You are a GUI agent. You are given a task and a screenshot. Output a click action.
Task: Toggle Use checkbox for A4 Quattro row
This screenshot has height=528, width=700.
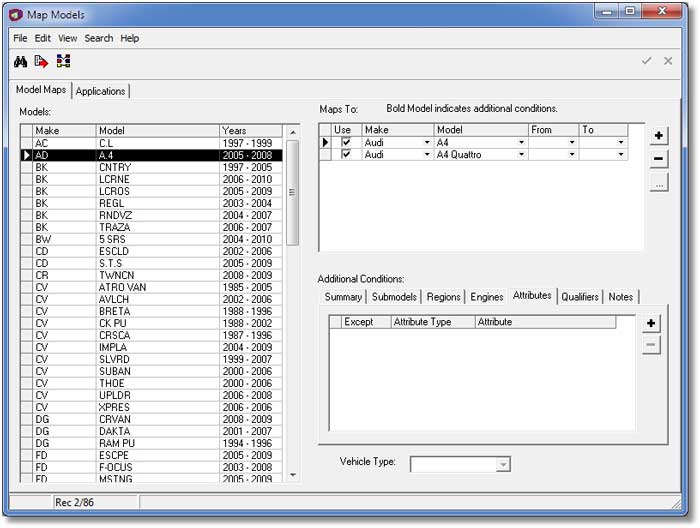pyautogui.click(x=347, y=155)
